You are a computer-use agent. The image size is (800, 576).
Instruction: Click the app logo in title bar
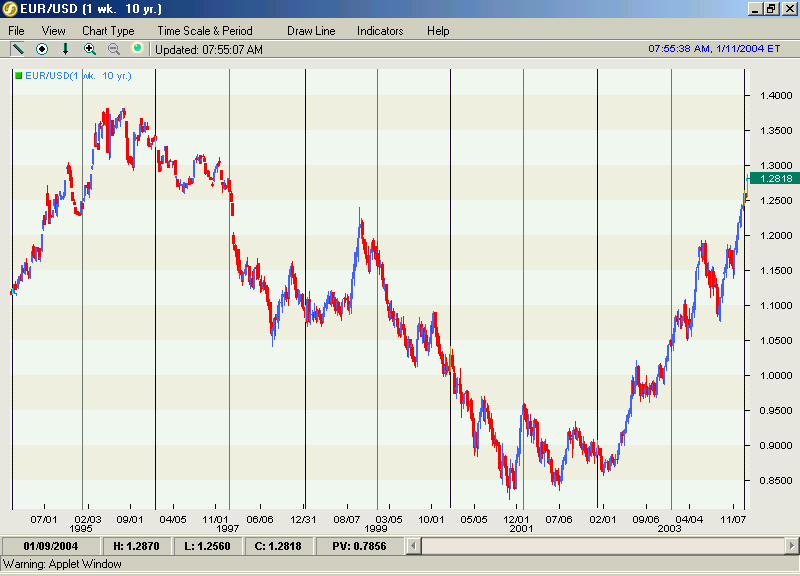[10, 9]
